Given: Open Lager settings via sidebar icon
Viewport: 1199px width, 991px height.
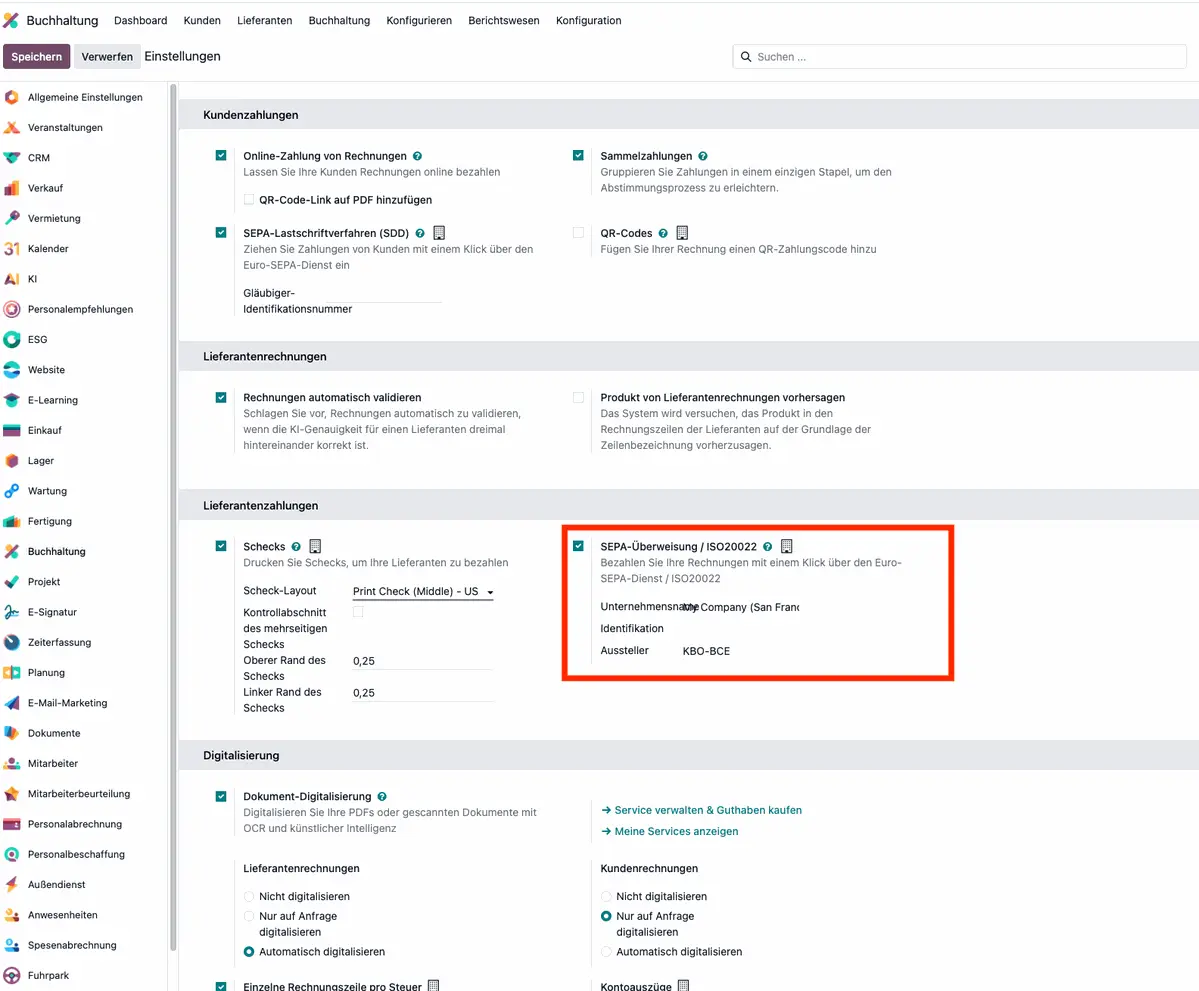Looking at the screenshot, I should coord(42,460).
